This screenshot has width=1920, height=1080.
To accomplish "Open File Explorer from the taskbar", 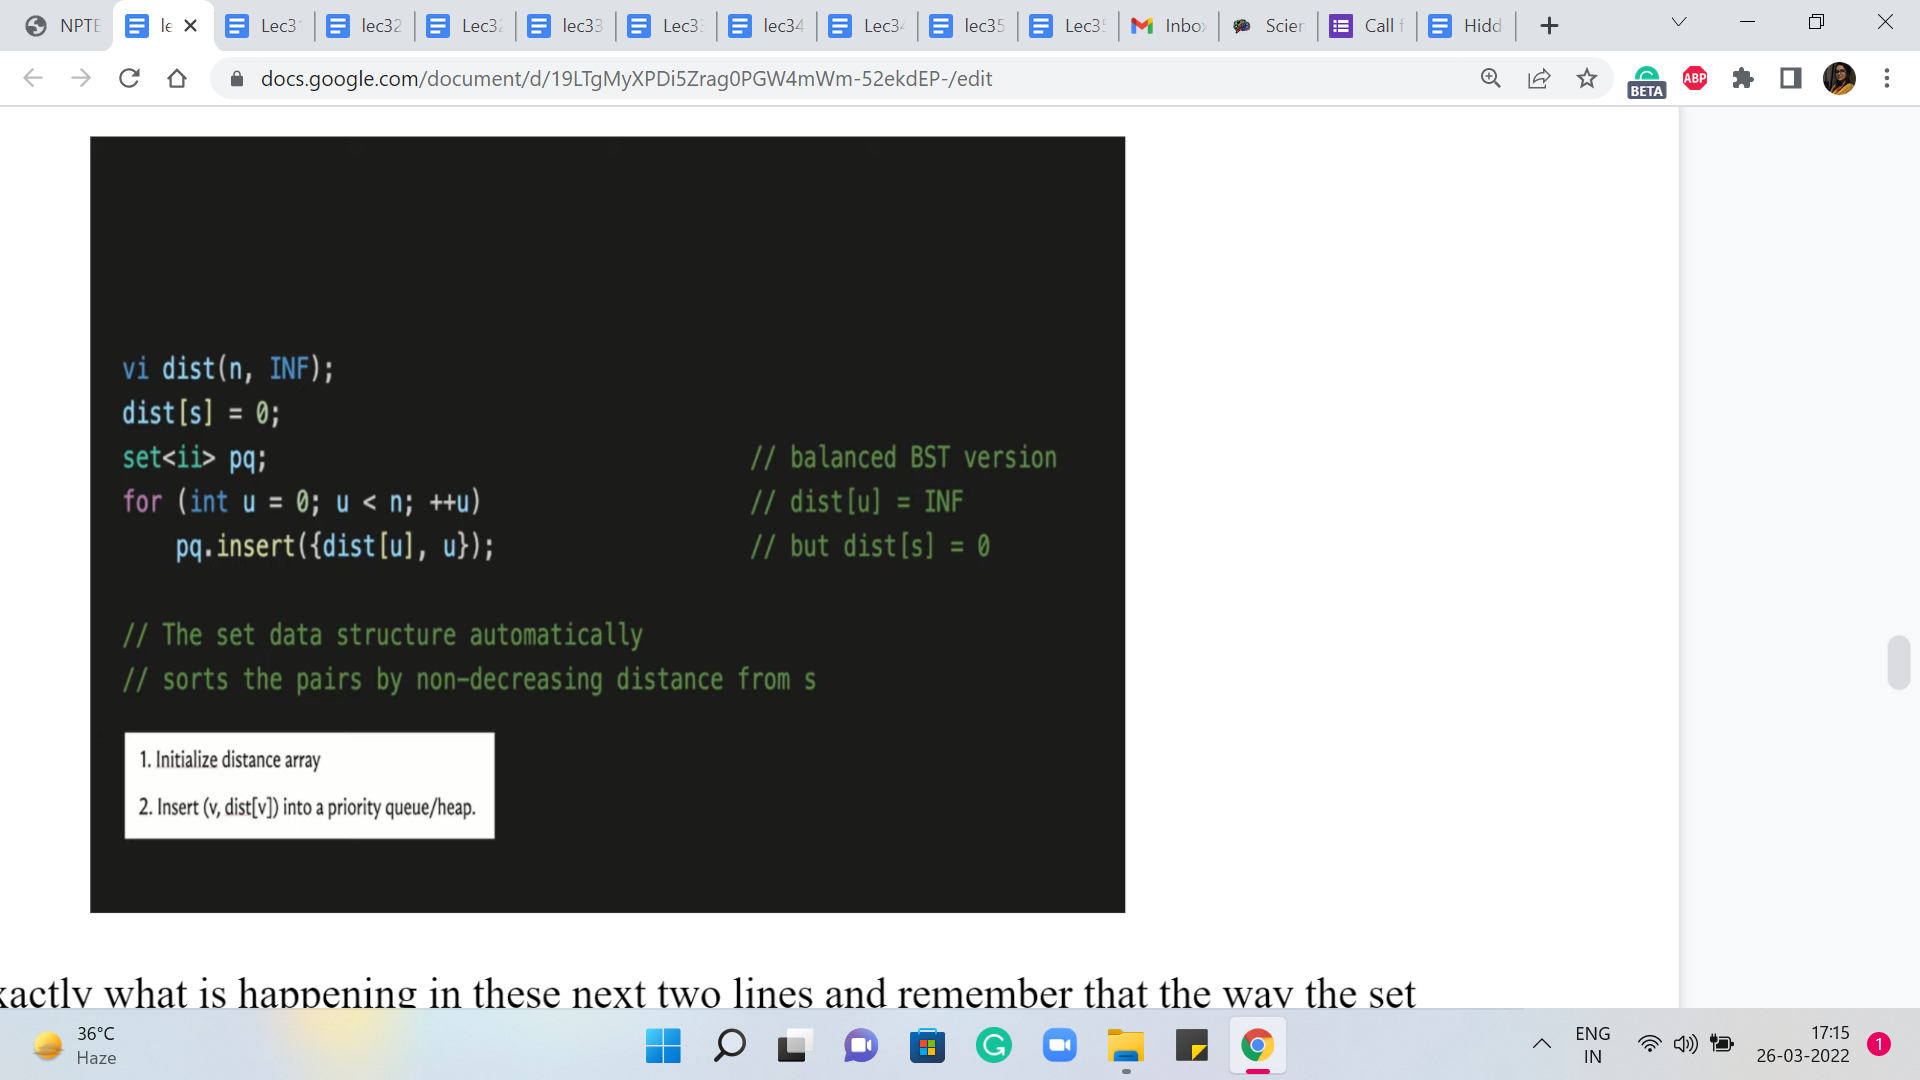I will pyautogui.click(x=1125, y=1046).
